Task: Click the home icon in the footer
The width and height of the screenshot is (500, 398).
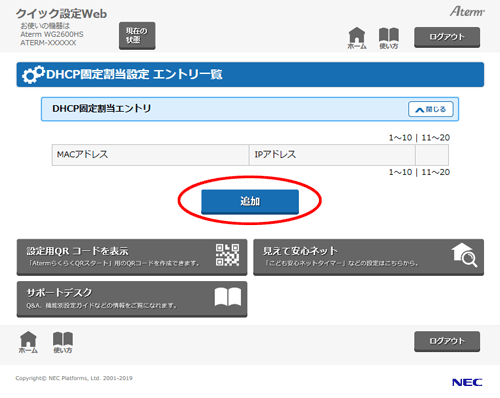Action: pos(28,342)
